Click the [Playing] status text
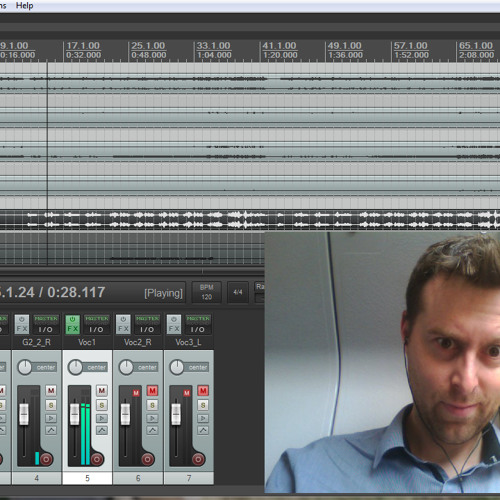Screen dimensions: 500x500 (x=163, y=293)
